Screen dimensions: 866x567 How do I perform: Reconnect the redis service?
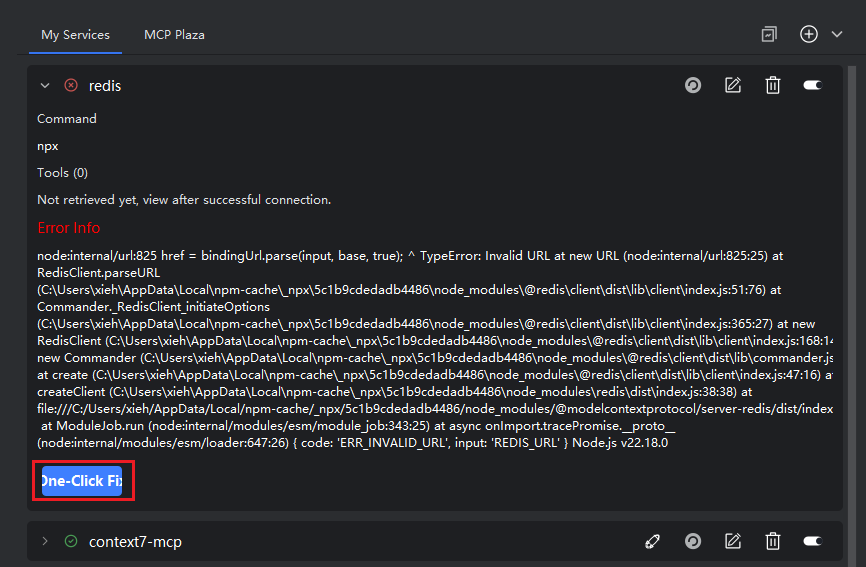(693, 86)
